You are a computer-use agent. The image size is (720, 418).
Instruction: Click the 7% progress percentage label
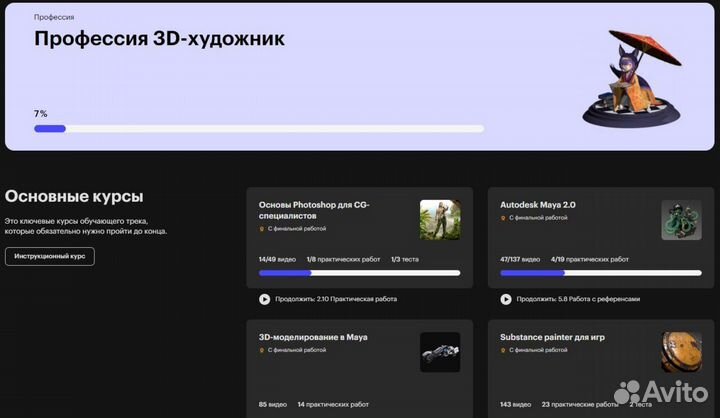point(40,113)
